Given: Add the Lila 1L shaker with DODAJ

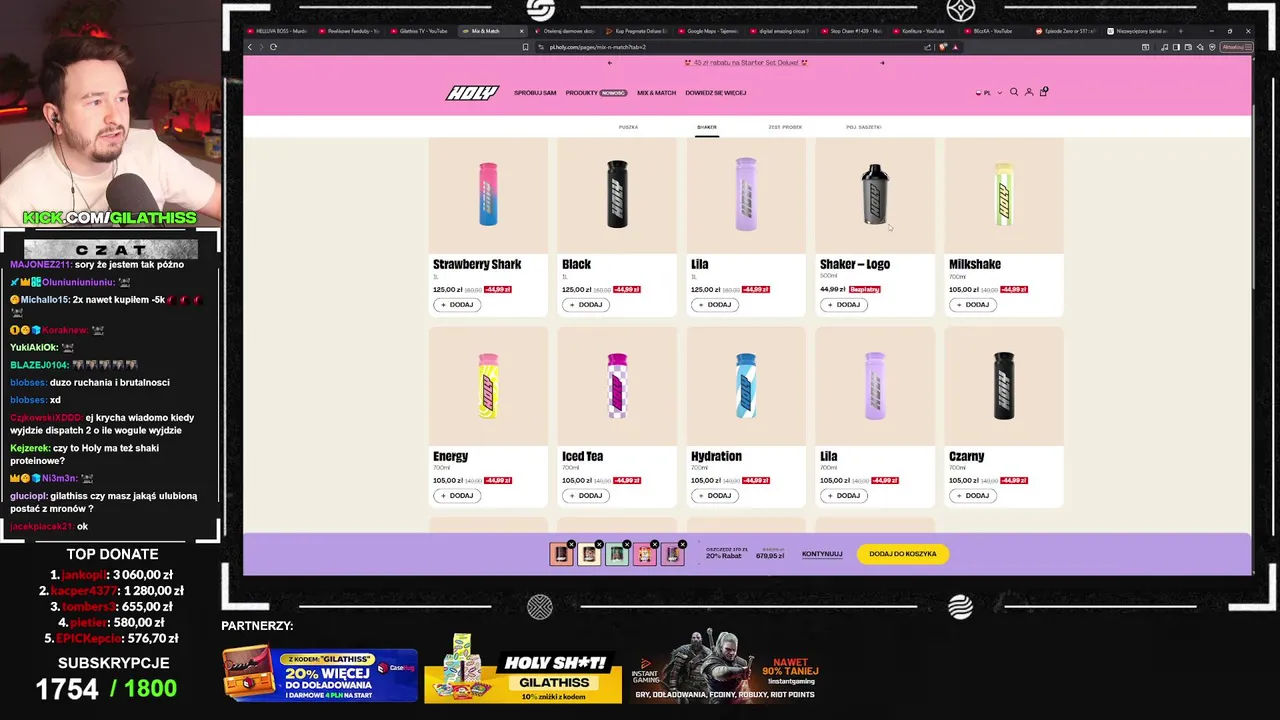Looking at the screenshot, I should 715,305.
